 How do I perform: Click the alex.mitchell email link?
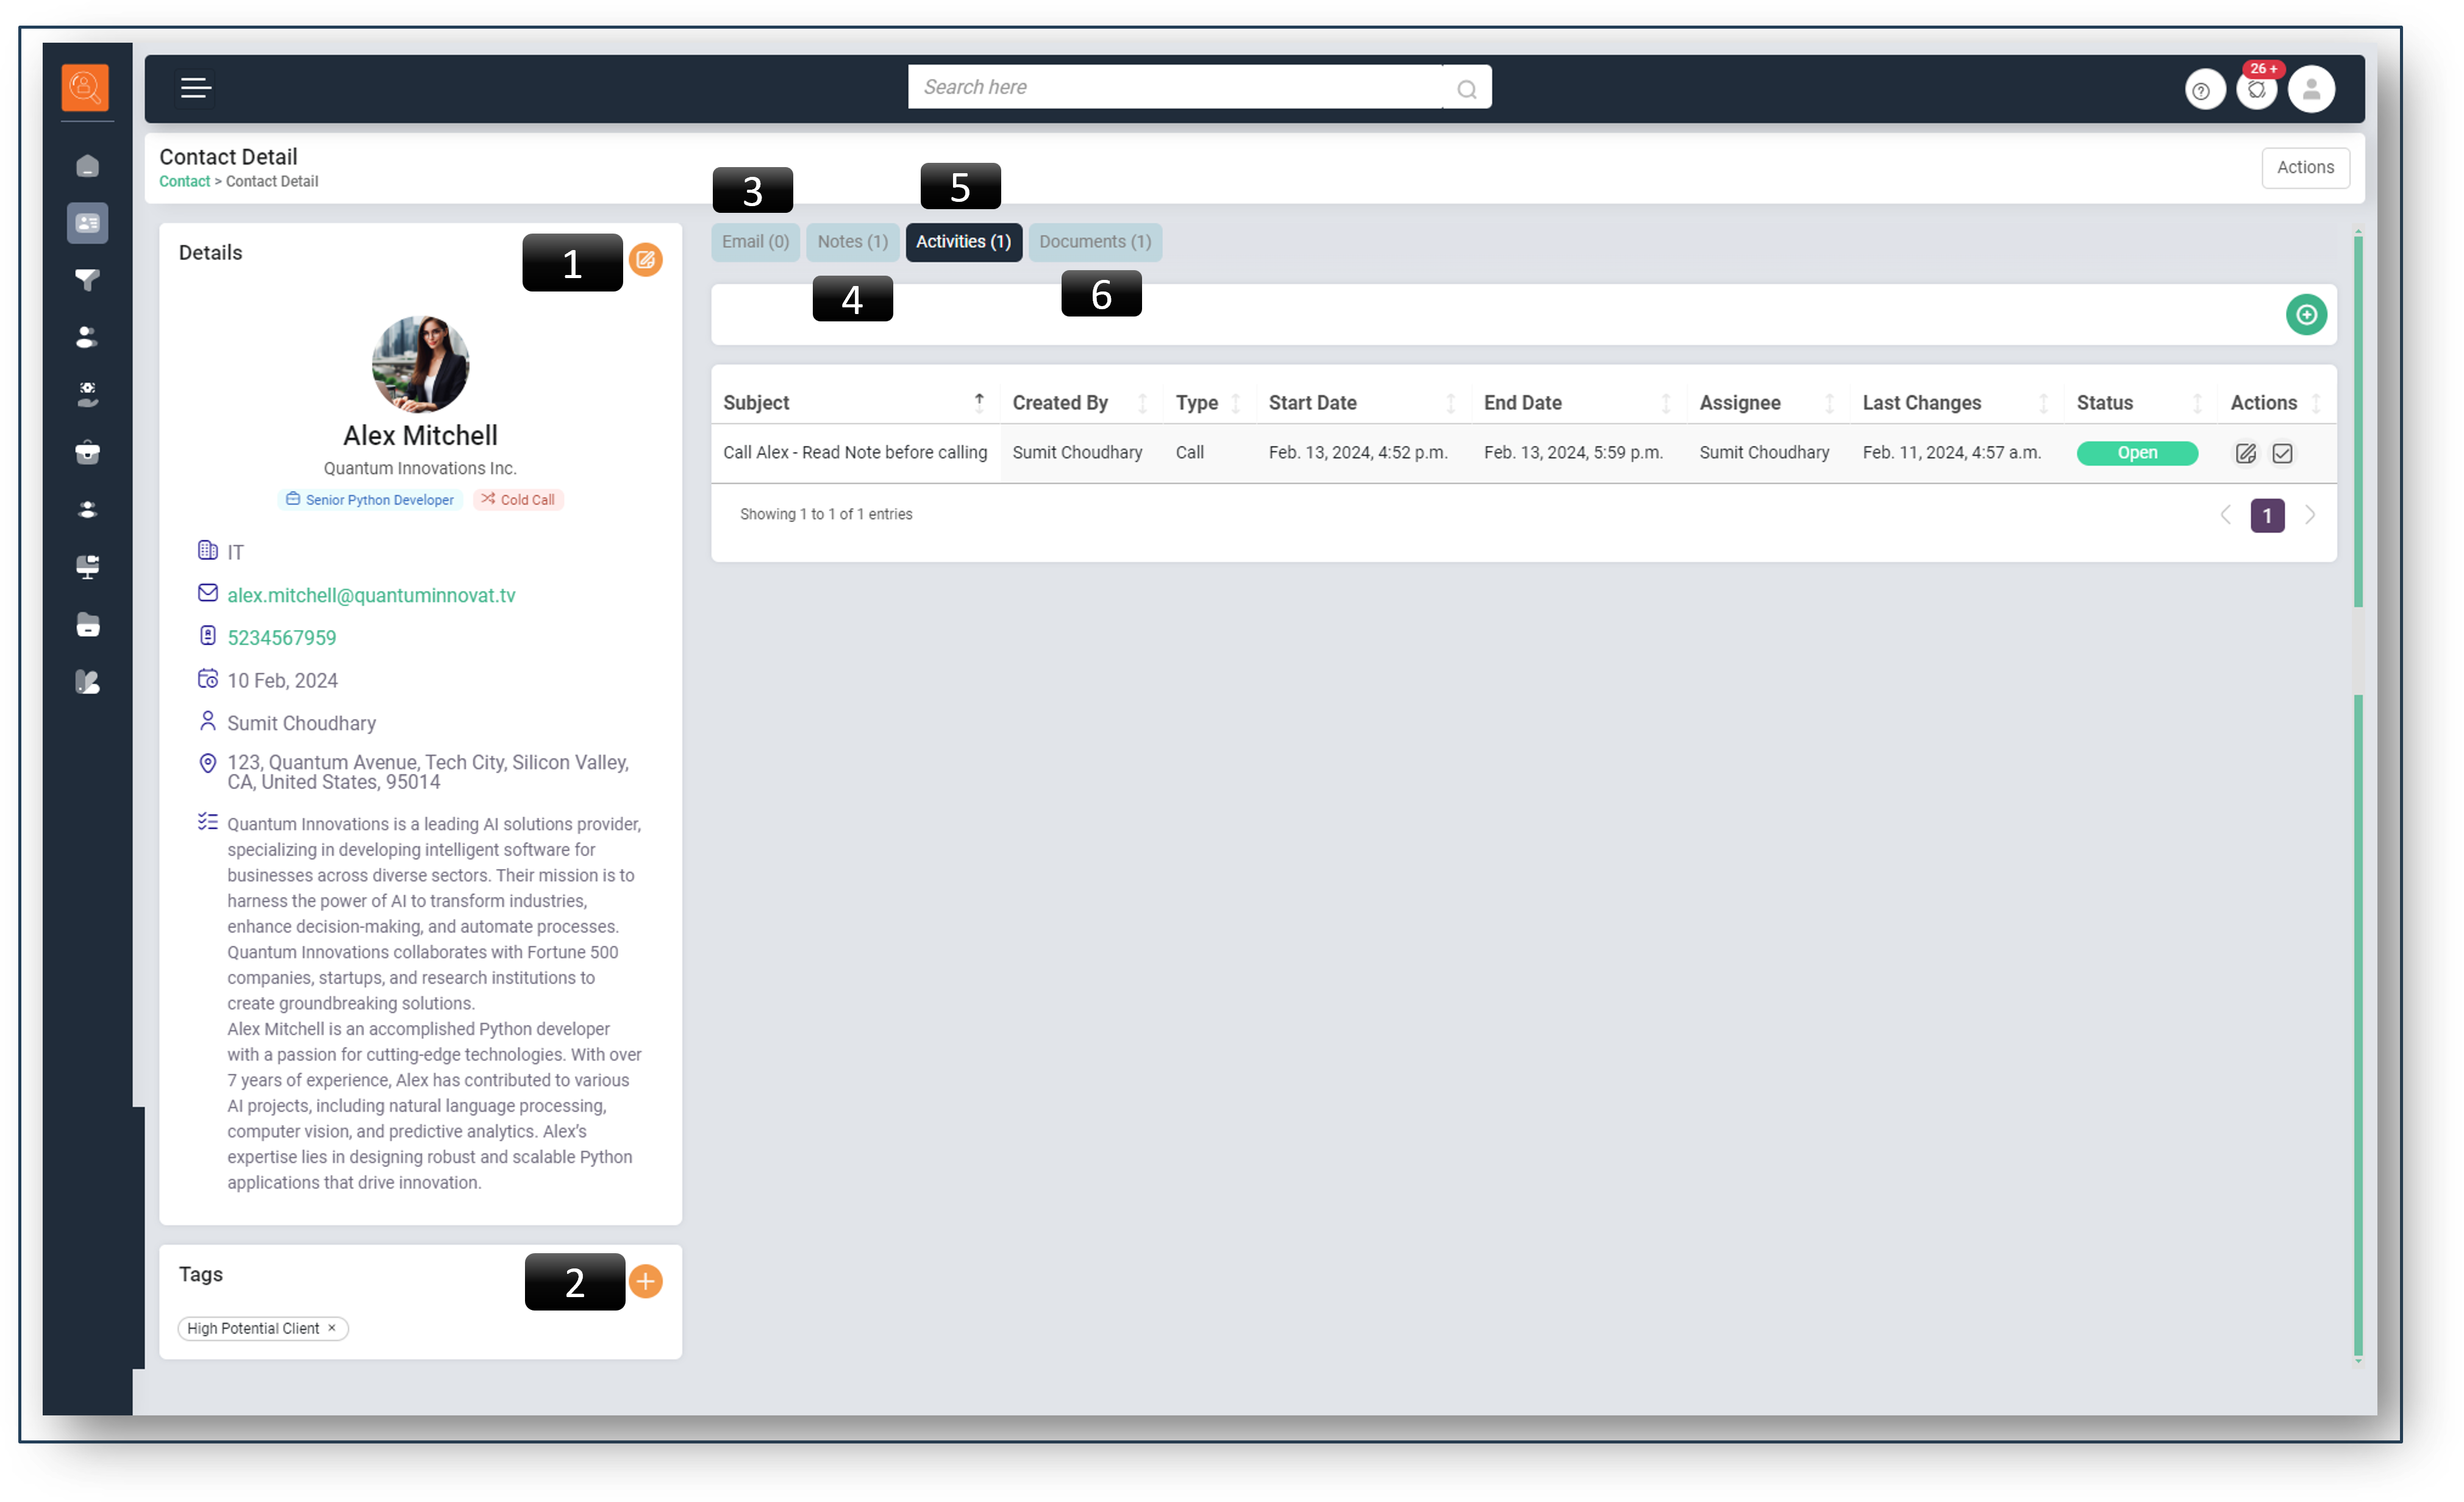click(x=371, y=595)
